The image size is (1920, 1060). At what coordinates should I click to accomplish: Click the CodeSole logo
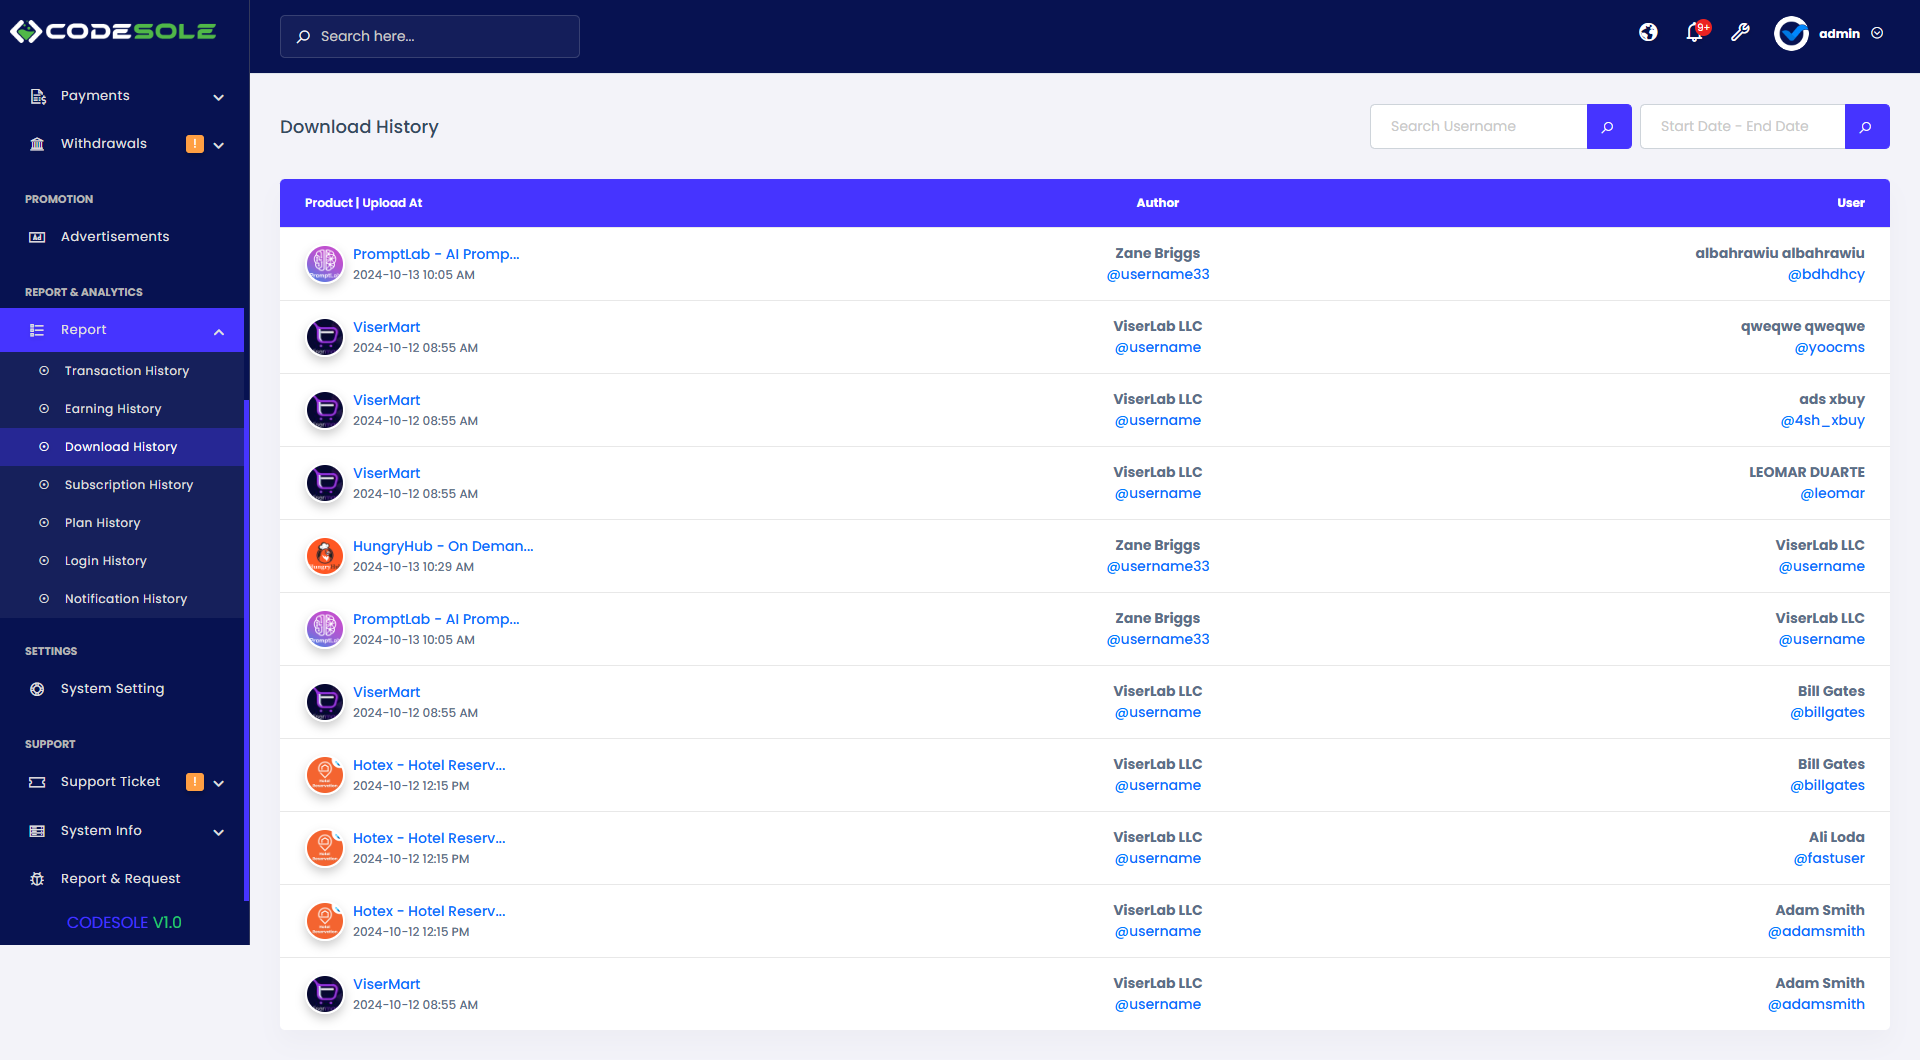(x=113, y=31)
